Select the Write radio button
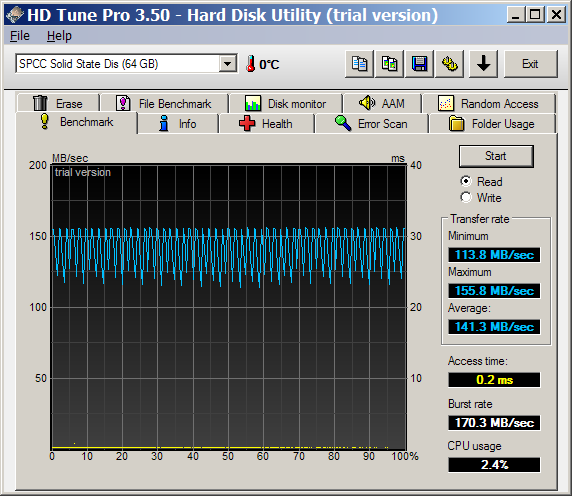Viewport: 572px width, 496px height. pos(466,197)
